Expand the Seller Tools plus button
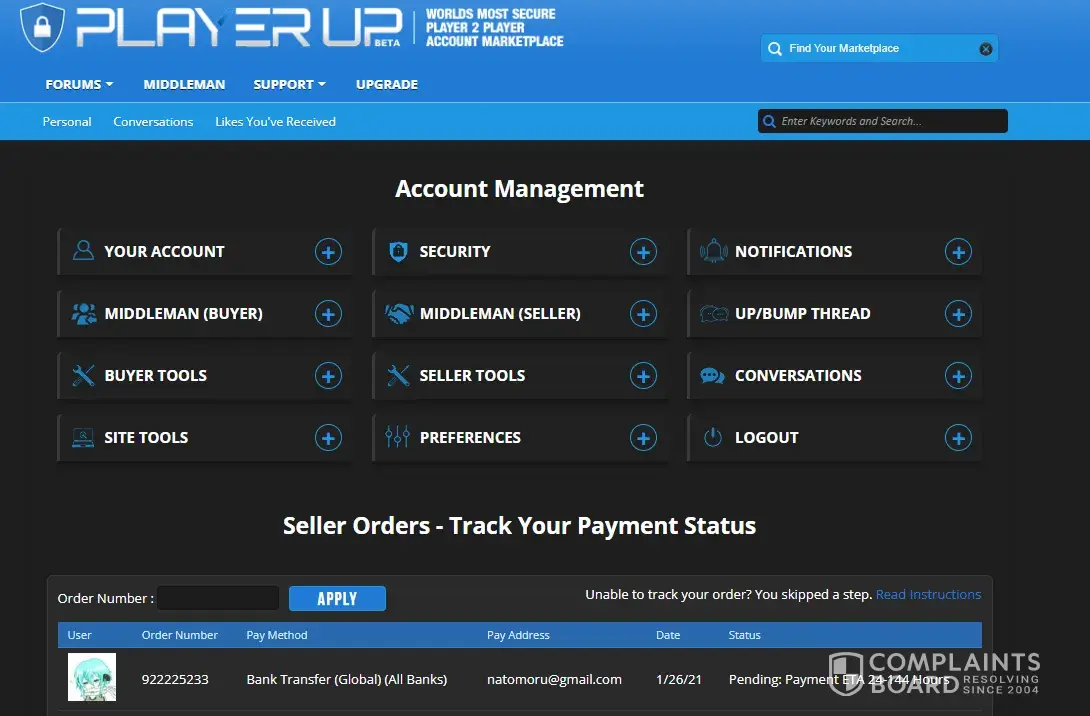The height and width of the screenshot is (716, 1090). [x=643, y=376]
